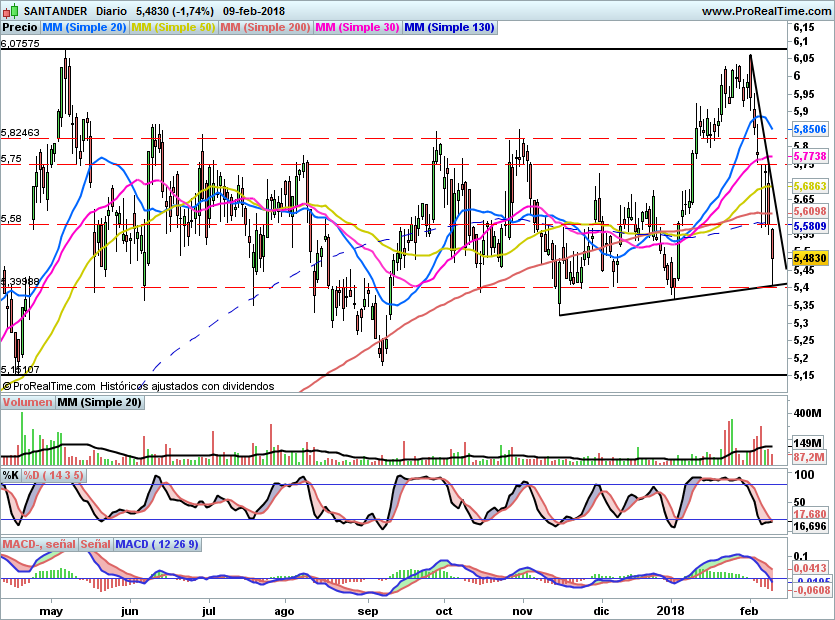Screen dimensions: 835x620
Task: Click the may label on time axis
Action: tap(51, 611)
